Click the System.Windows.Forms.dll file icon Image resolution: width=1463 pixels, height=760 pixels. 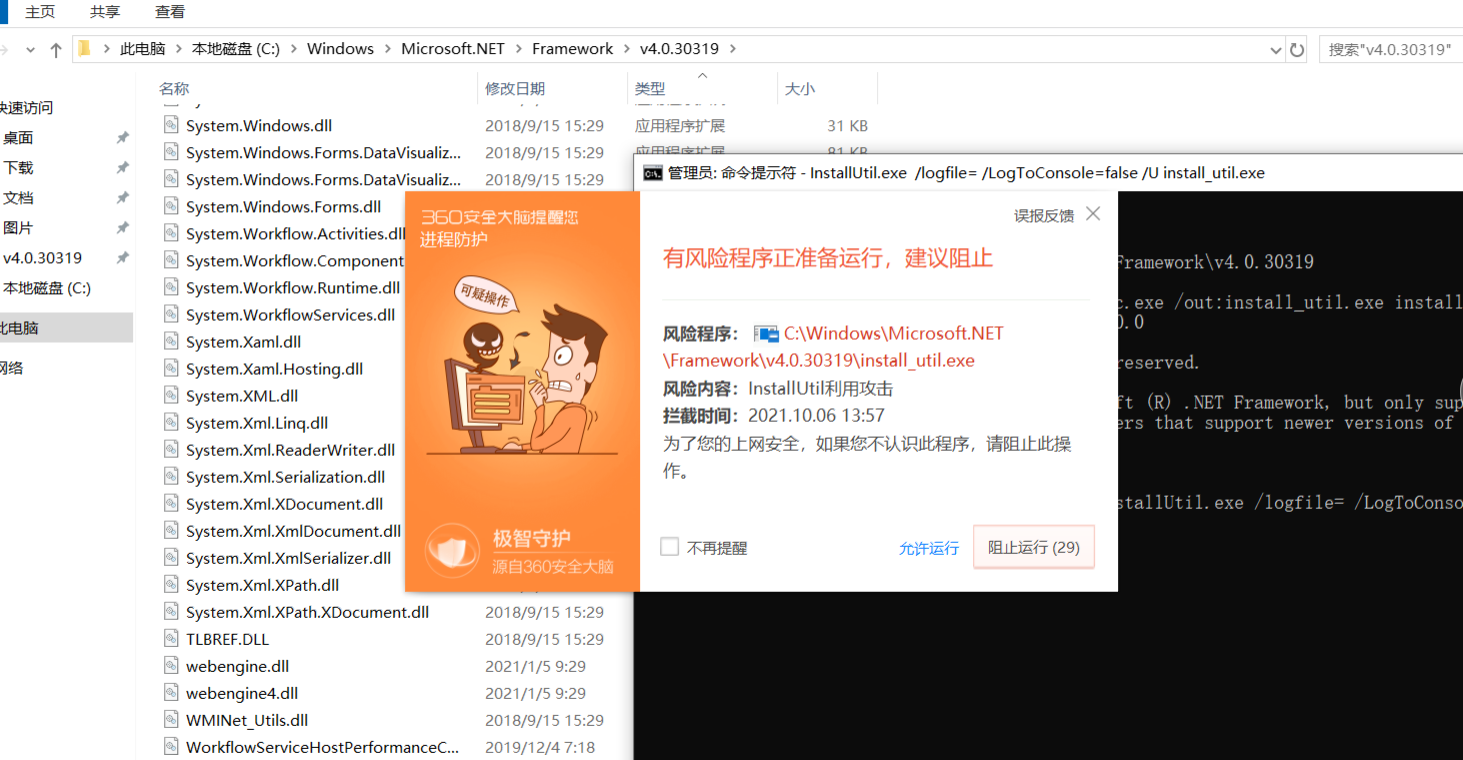click(172, 207)
